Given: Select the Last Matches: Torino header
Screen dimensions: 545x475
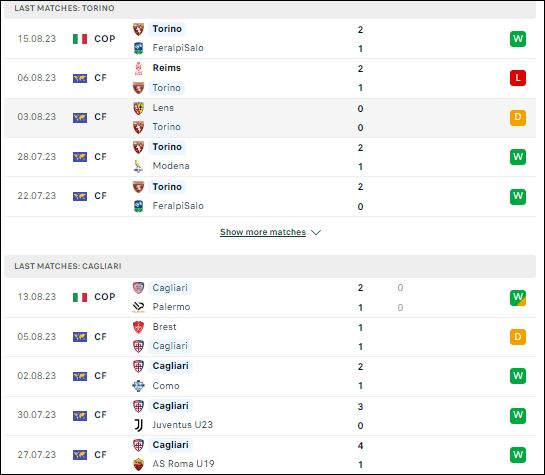Looking at the screenshot, I should (270, 8).
